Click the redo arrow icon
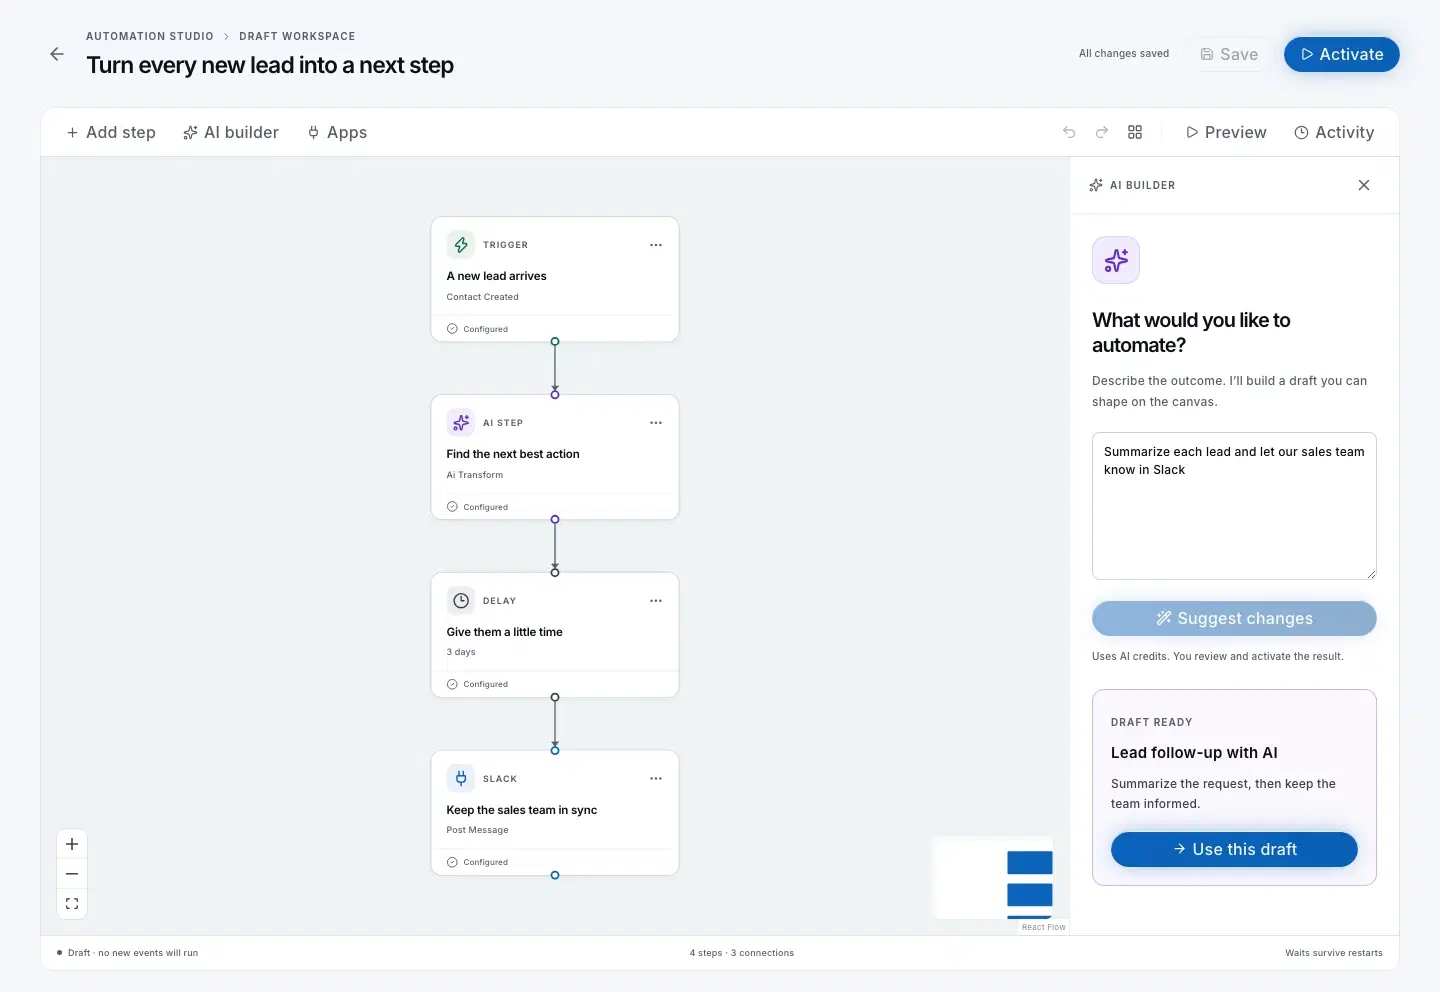The height and width of the screenshot is (992, 1440). coord(1102,132)
